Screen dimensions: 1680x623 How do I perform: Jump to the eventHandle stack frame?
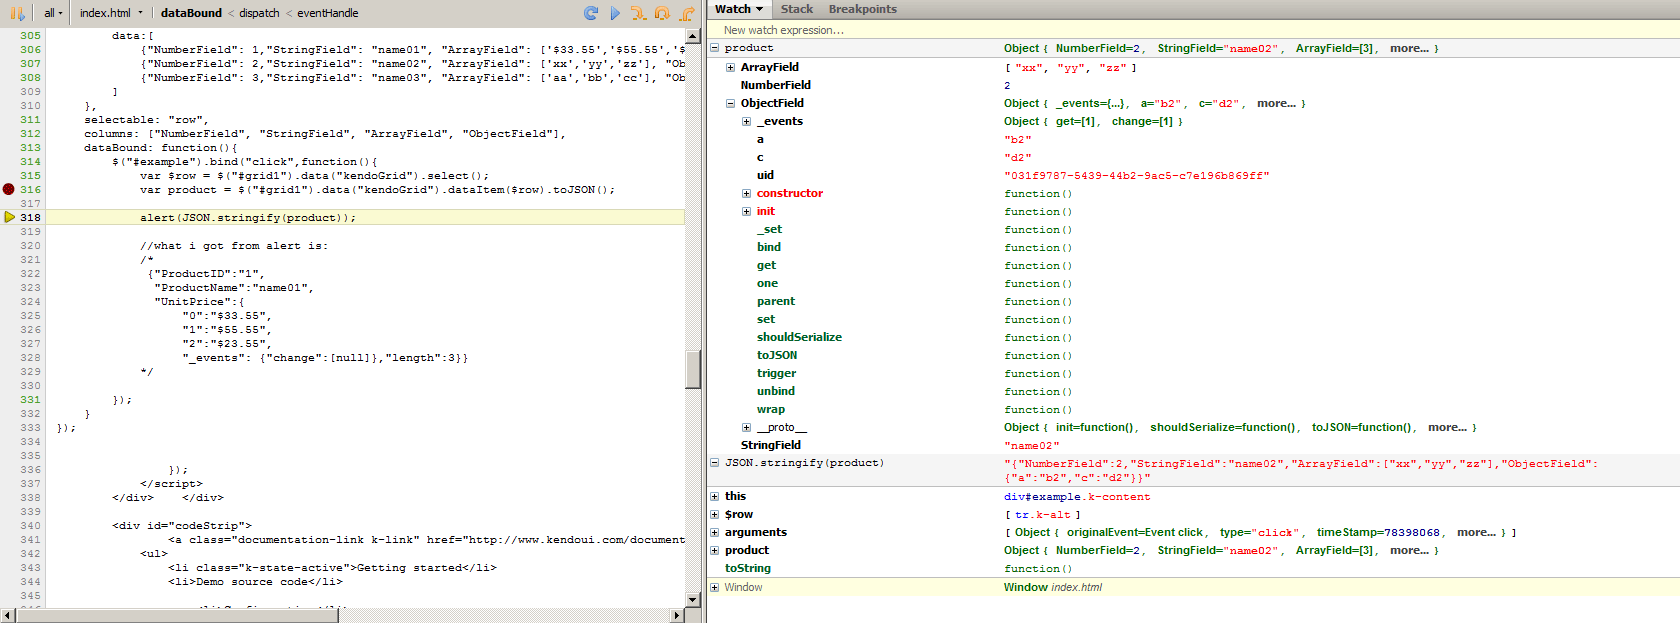(327, 13)
